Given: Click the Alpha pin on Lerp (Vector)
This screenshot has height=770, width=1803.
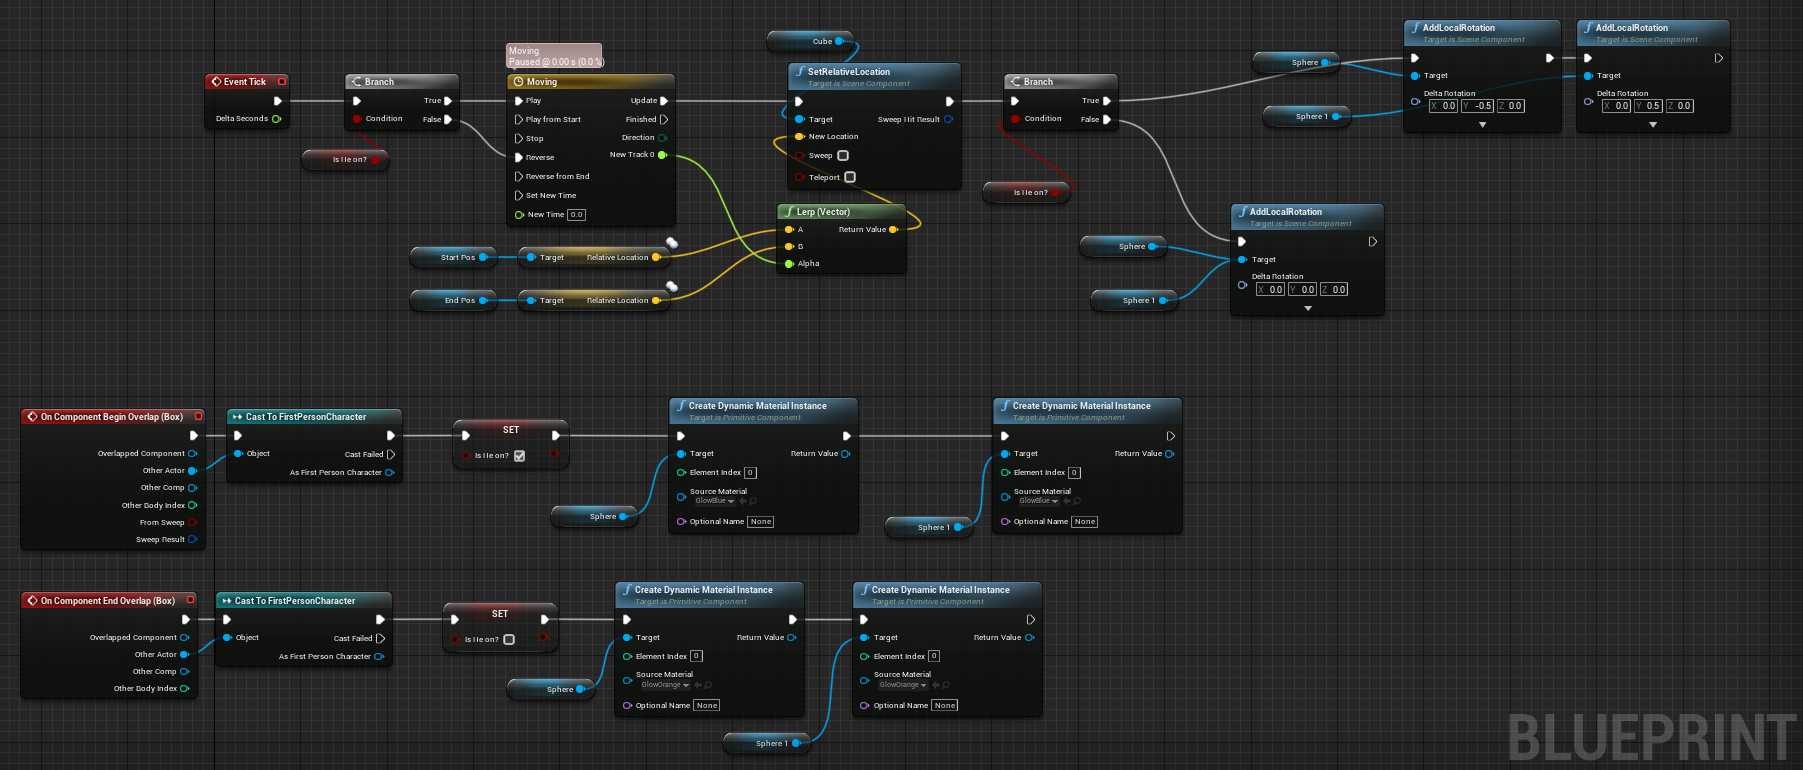Looking at the screenshot, I should [x=789, y=263].
